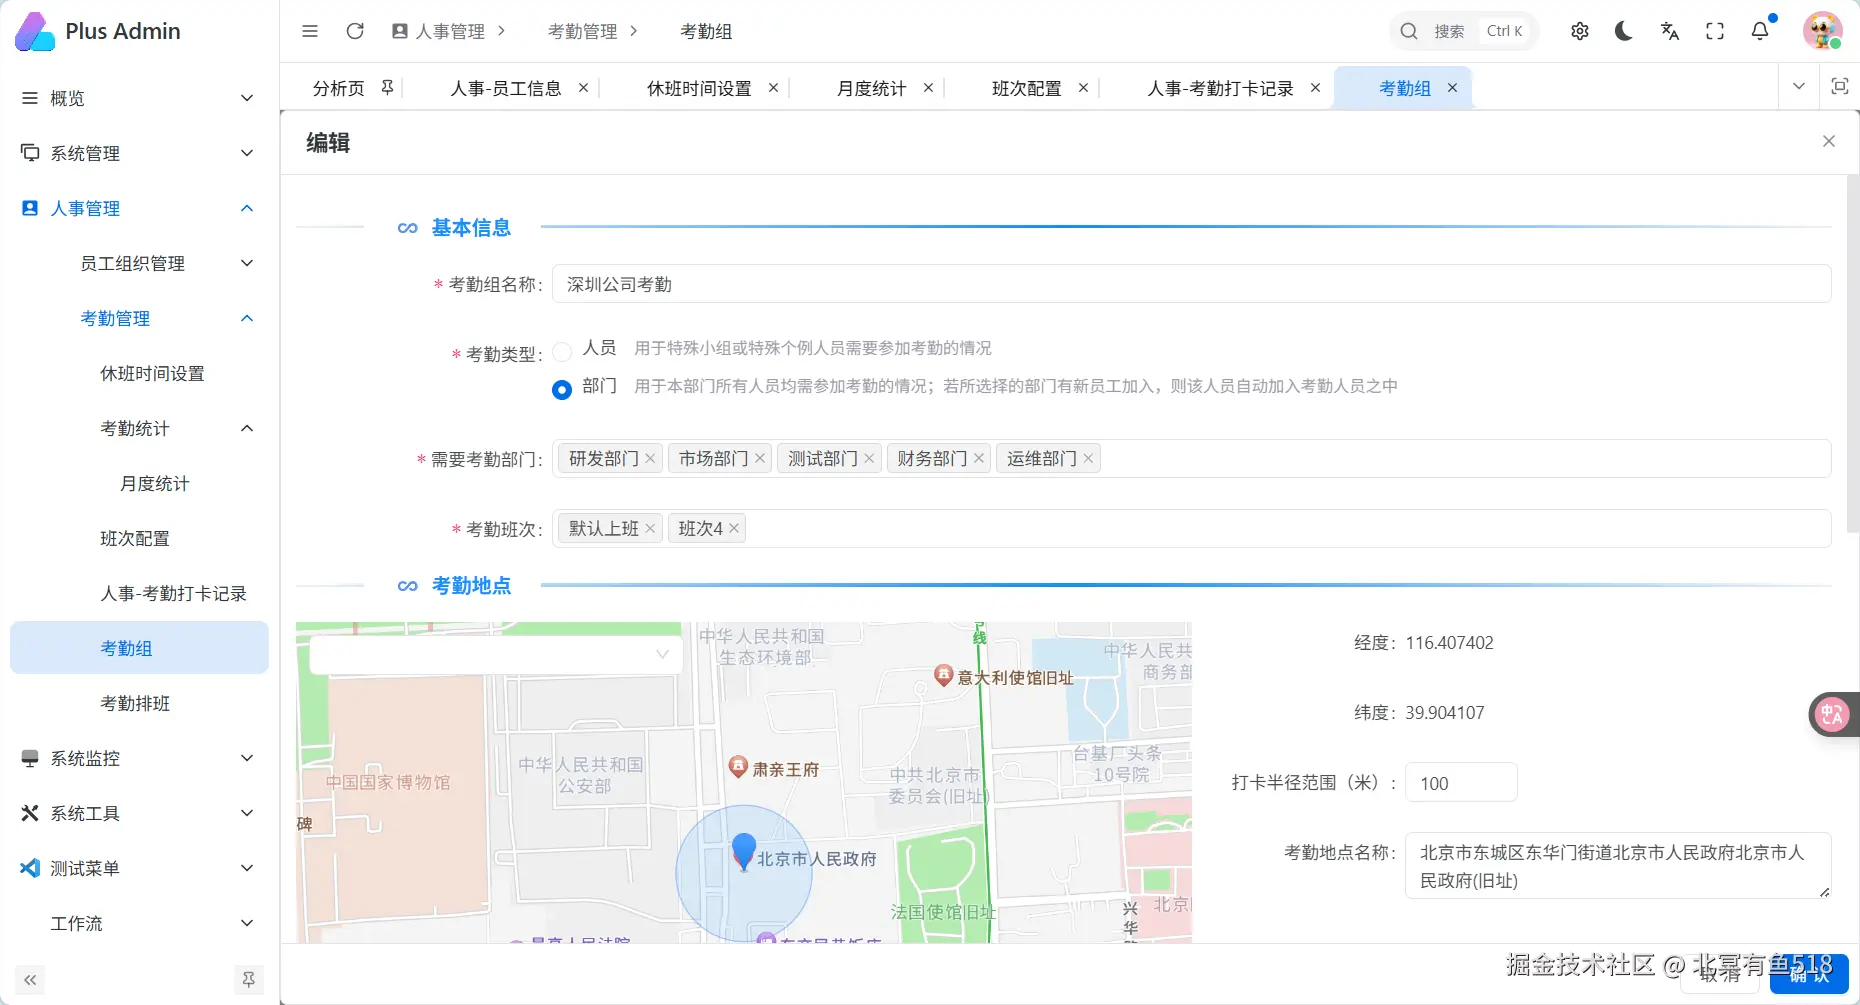Open the settings gear icon
Image resolution: width=1860 pixels, height=1005 pixels.
coord(1580,31)
